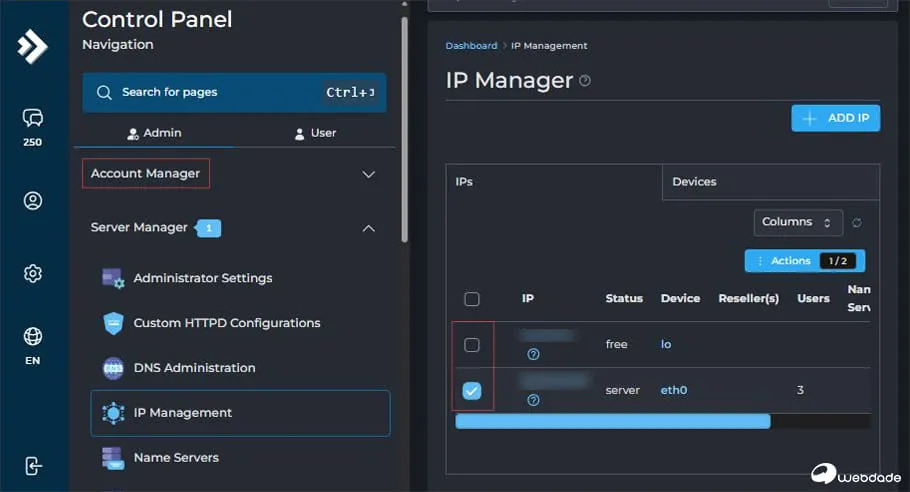Open the user profile icon in sidebar

pyautogui.click(x=32, y=201)
